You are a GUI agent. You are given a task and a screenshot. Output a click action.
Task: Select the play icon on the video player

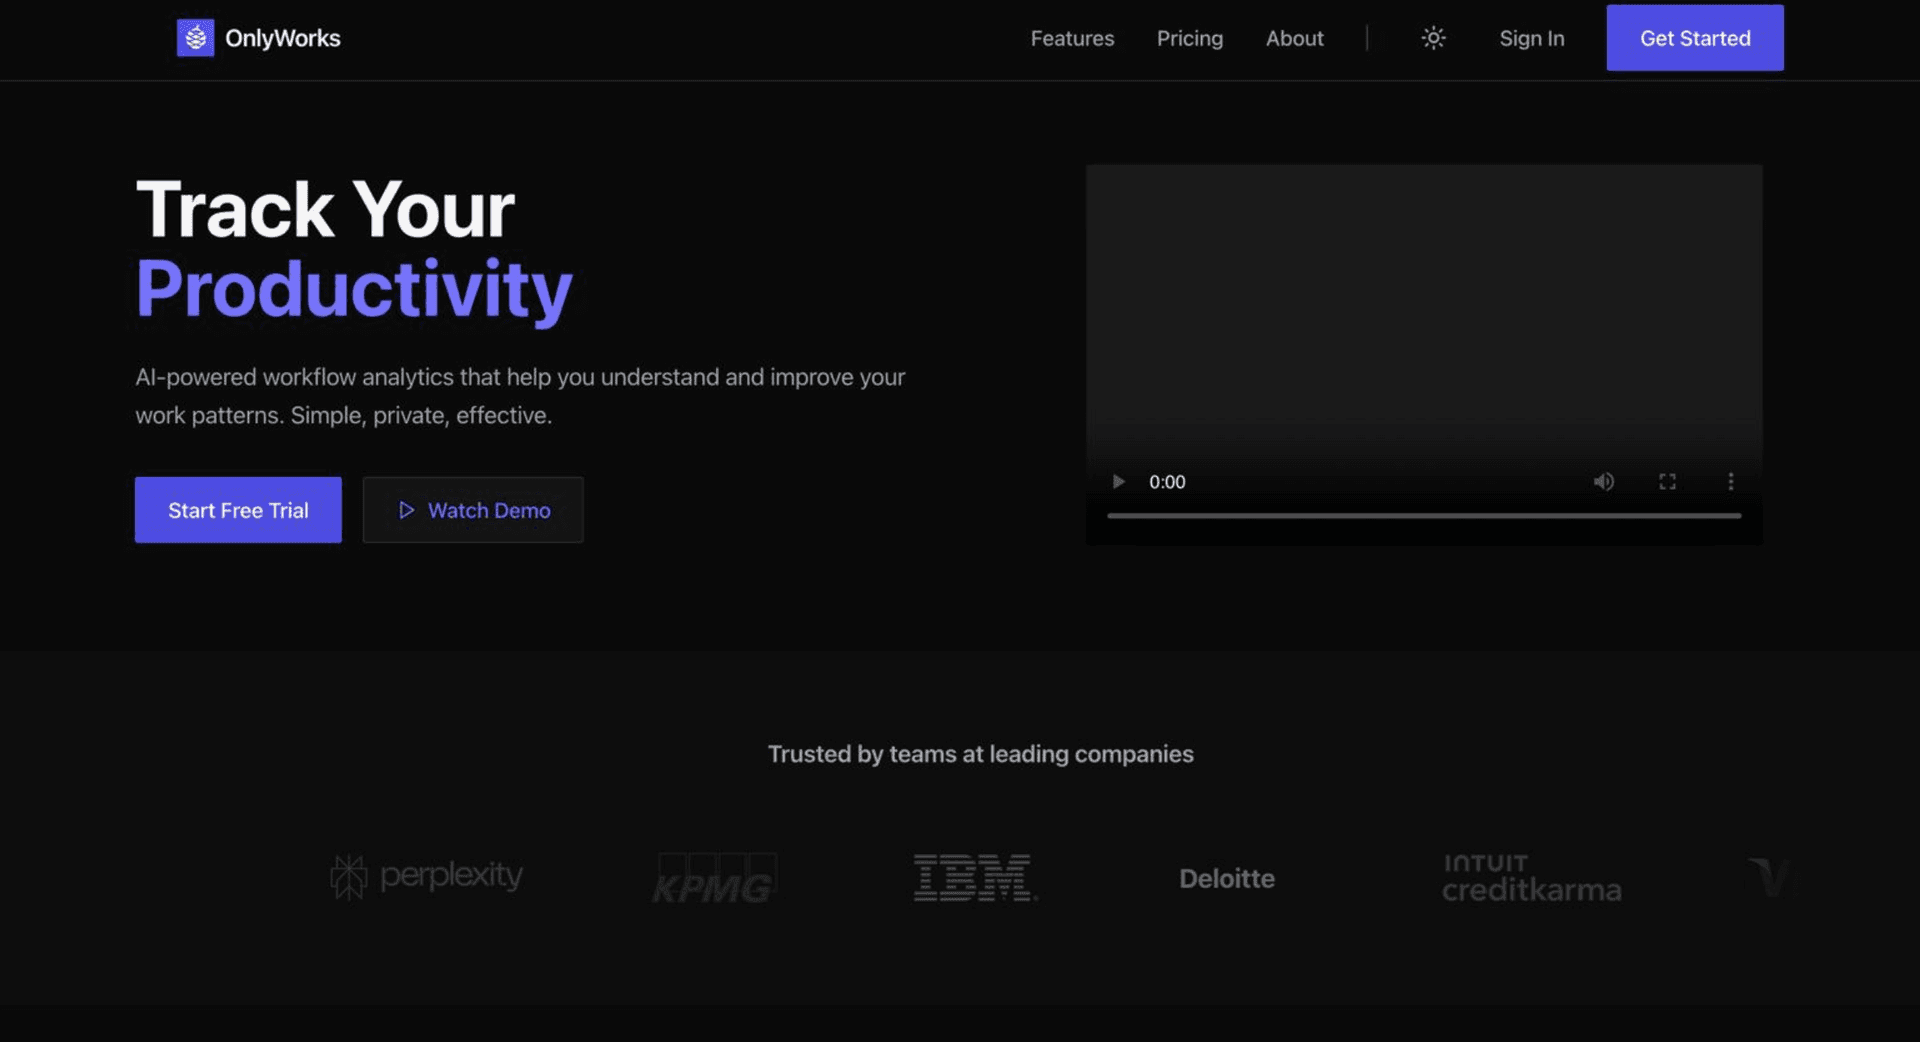1117,481
